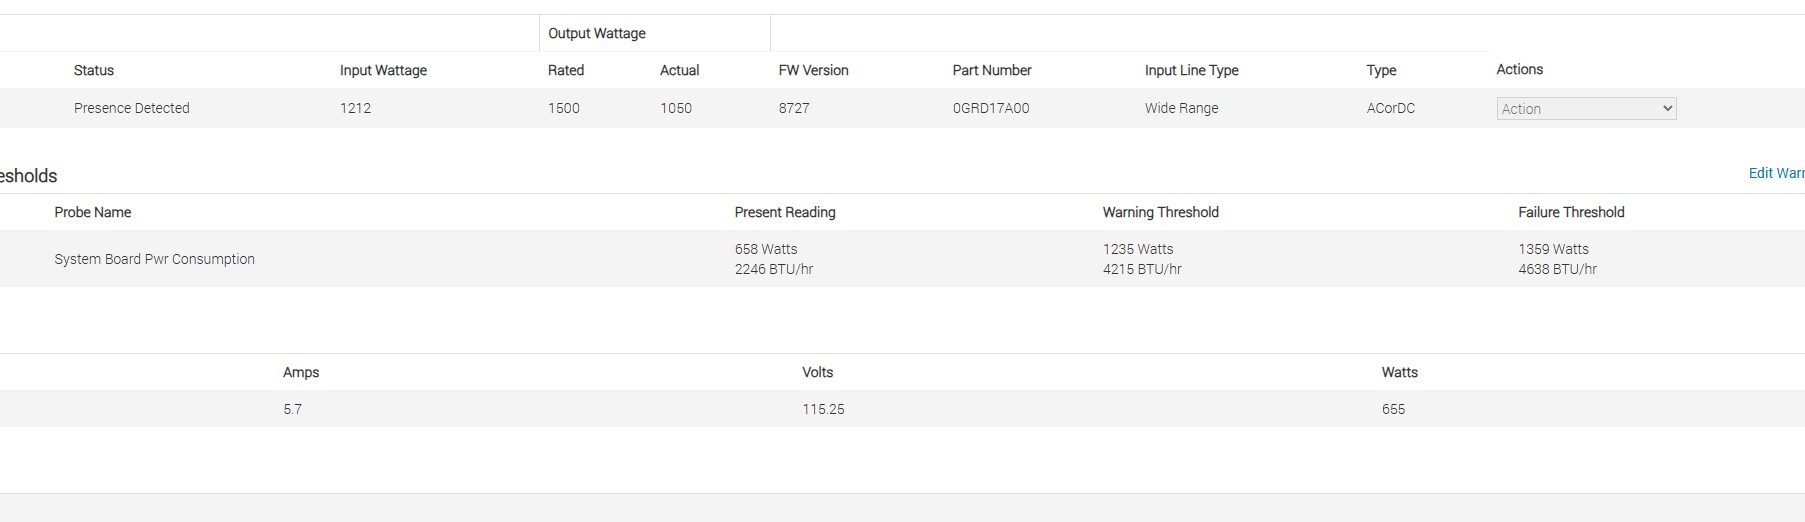Click the Volts column header
The width and height of the screenshot is (1805, 522).
817,372
